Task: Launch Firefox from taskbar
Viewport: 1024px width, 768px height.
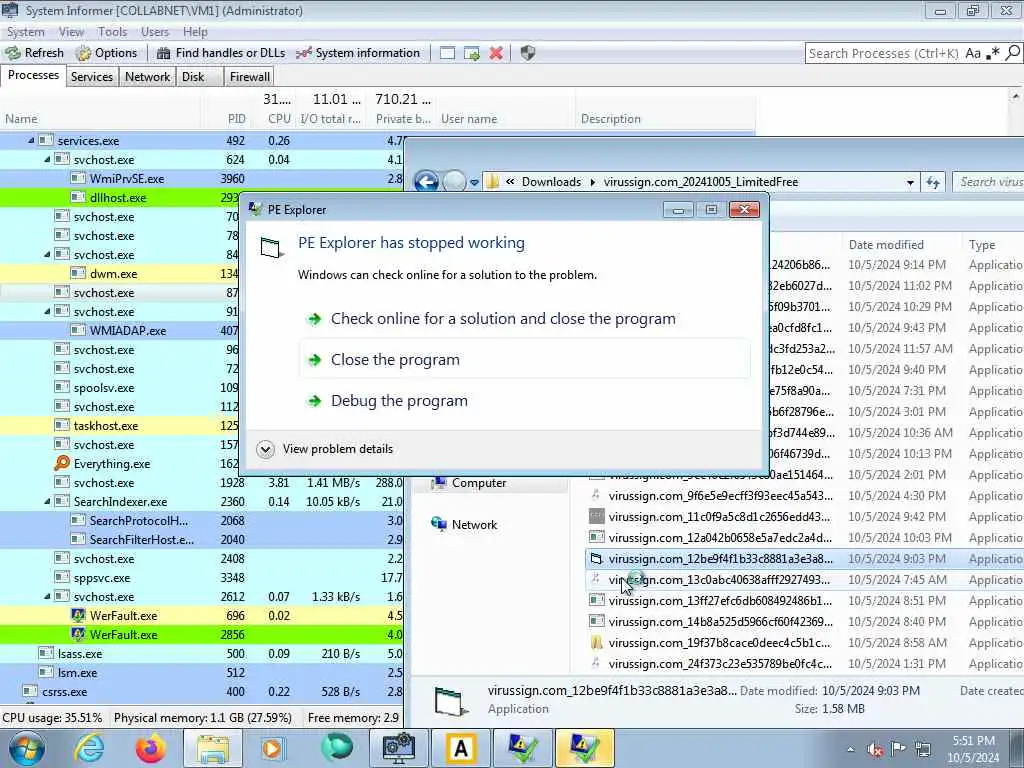Action: click(151, 748)
